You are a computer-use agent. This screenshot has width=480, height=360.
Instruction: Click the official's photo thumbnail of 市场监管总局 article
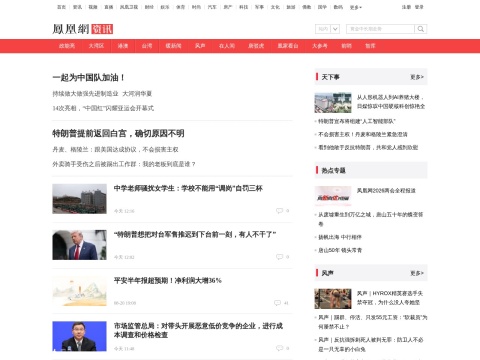coord(79,336)
